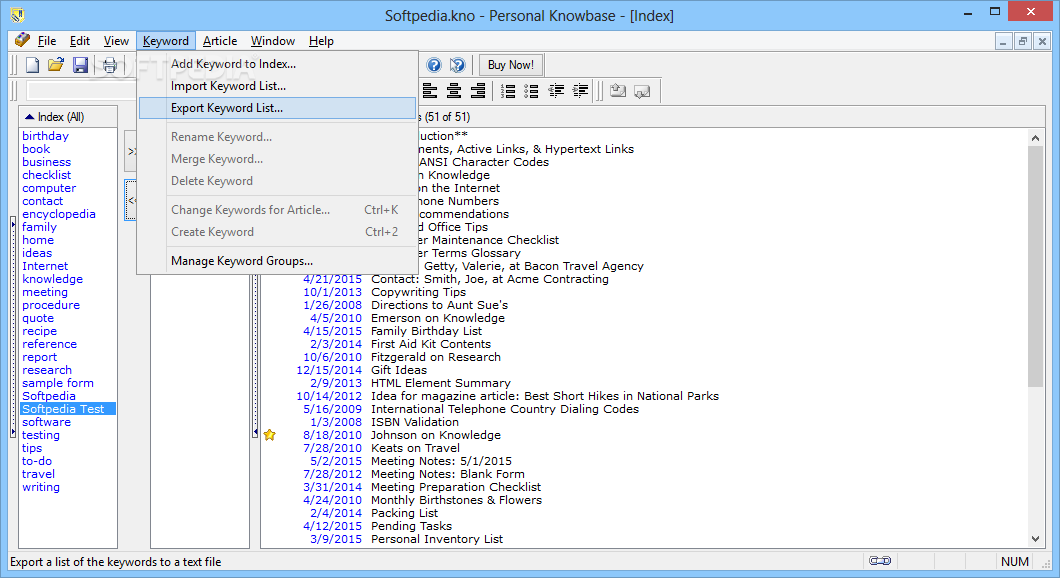
Task: Click the decrease indent icon
Action: point(556,91)
